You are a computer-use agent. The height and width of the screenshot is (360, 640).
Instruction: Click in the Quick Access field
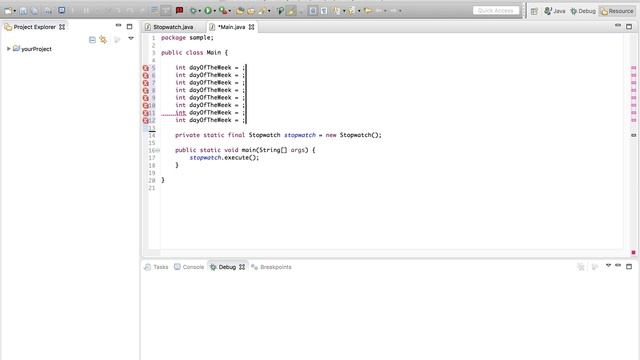(496, 11)
